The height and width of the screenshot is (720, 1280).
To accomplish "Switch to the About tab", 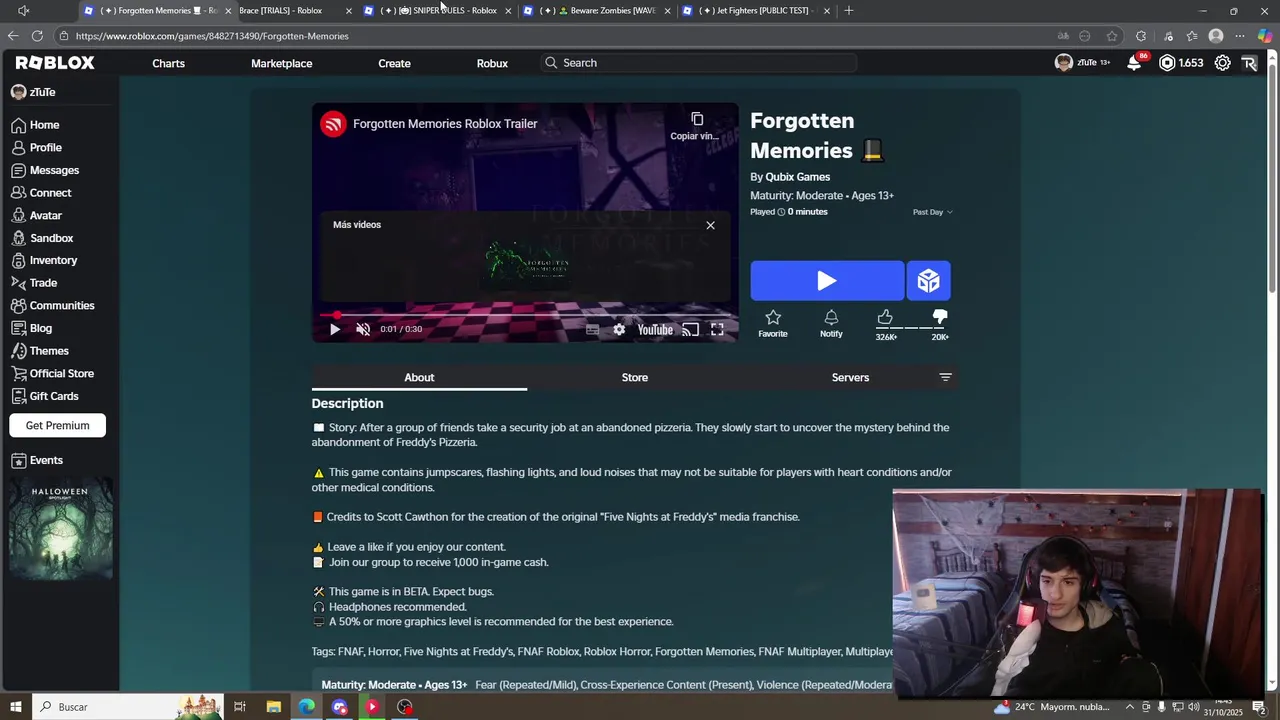I will 419,377.
